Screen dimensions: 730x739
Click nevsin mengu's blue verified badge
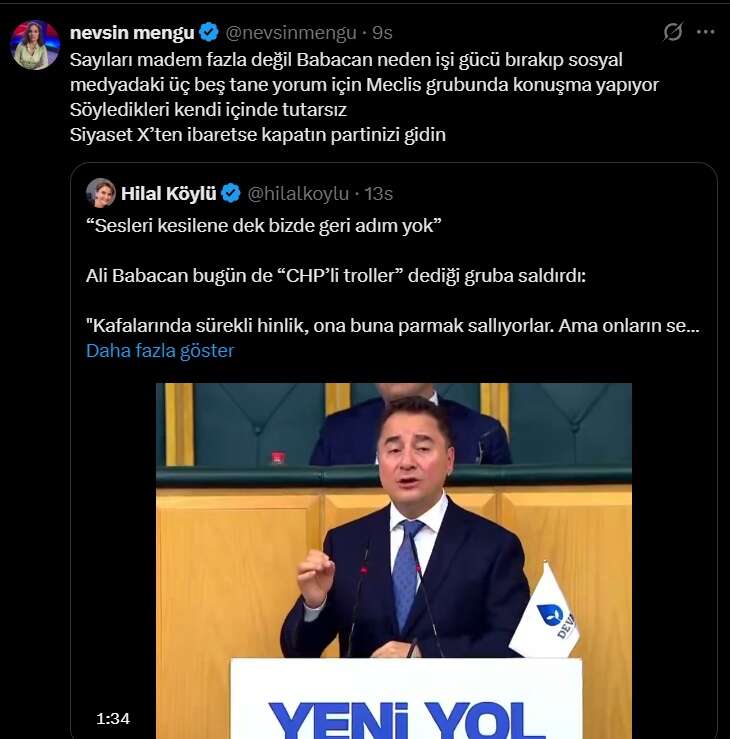207,32
